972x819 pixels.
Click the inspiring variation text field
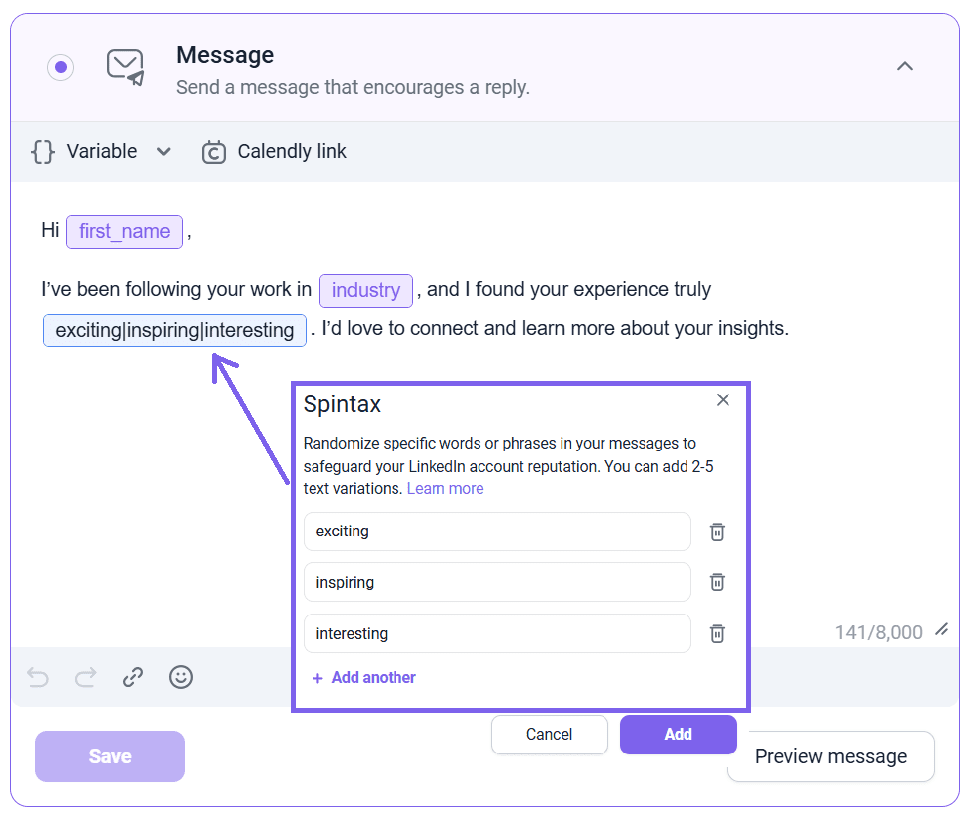click(497, 582)
